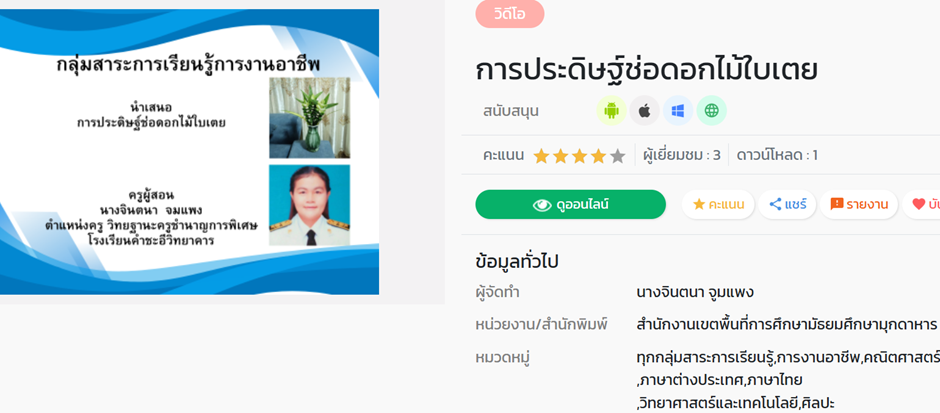Select the first rating star
Viewport: 940px width, 413px height.
[541, 156]
